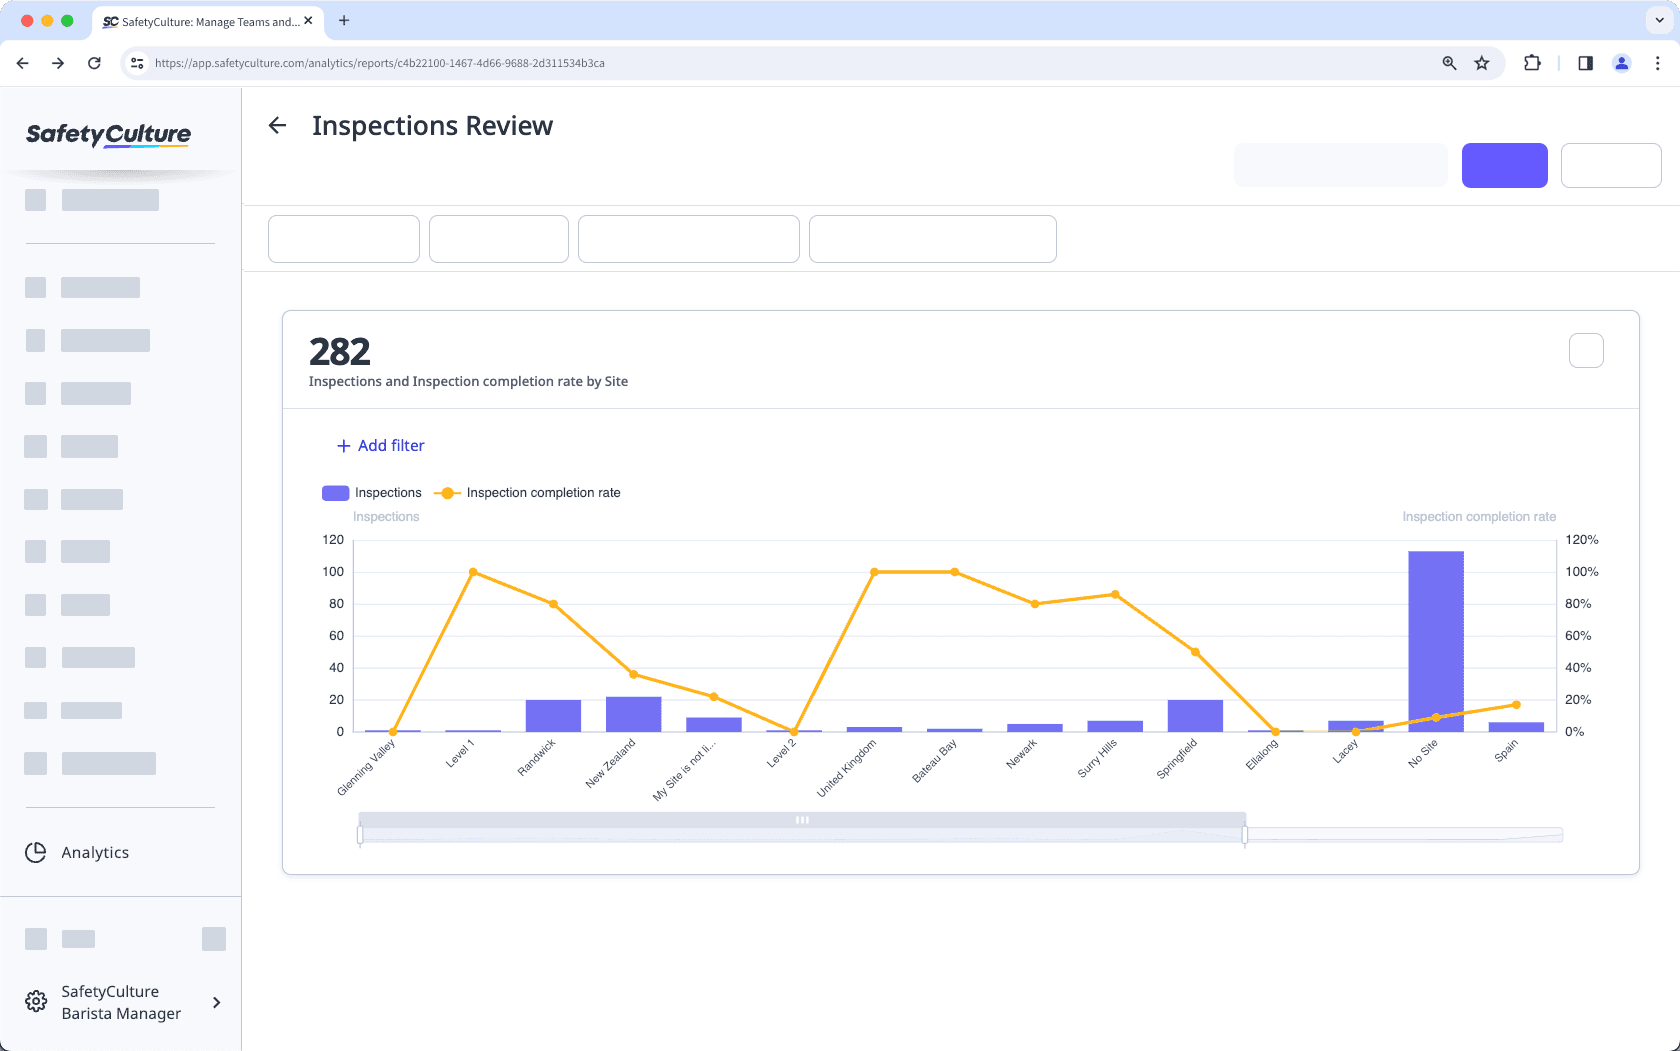Click the SafetyCulture logo
1680x1051 pixels.
(108, 135)
